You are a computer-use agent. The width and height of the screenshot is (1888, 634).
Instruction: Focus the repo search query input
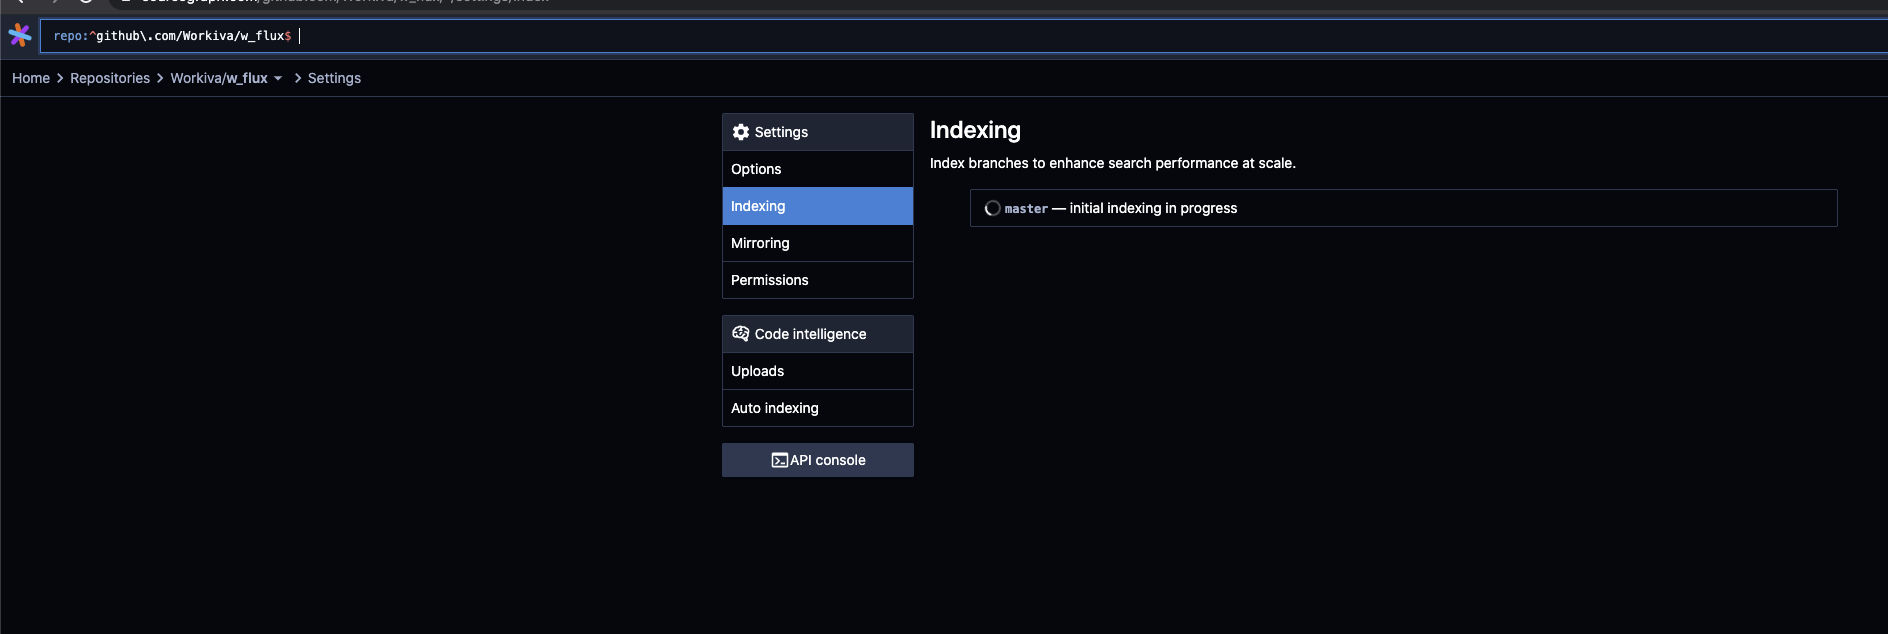click(964, 36)
